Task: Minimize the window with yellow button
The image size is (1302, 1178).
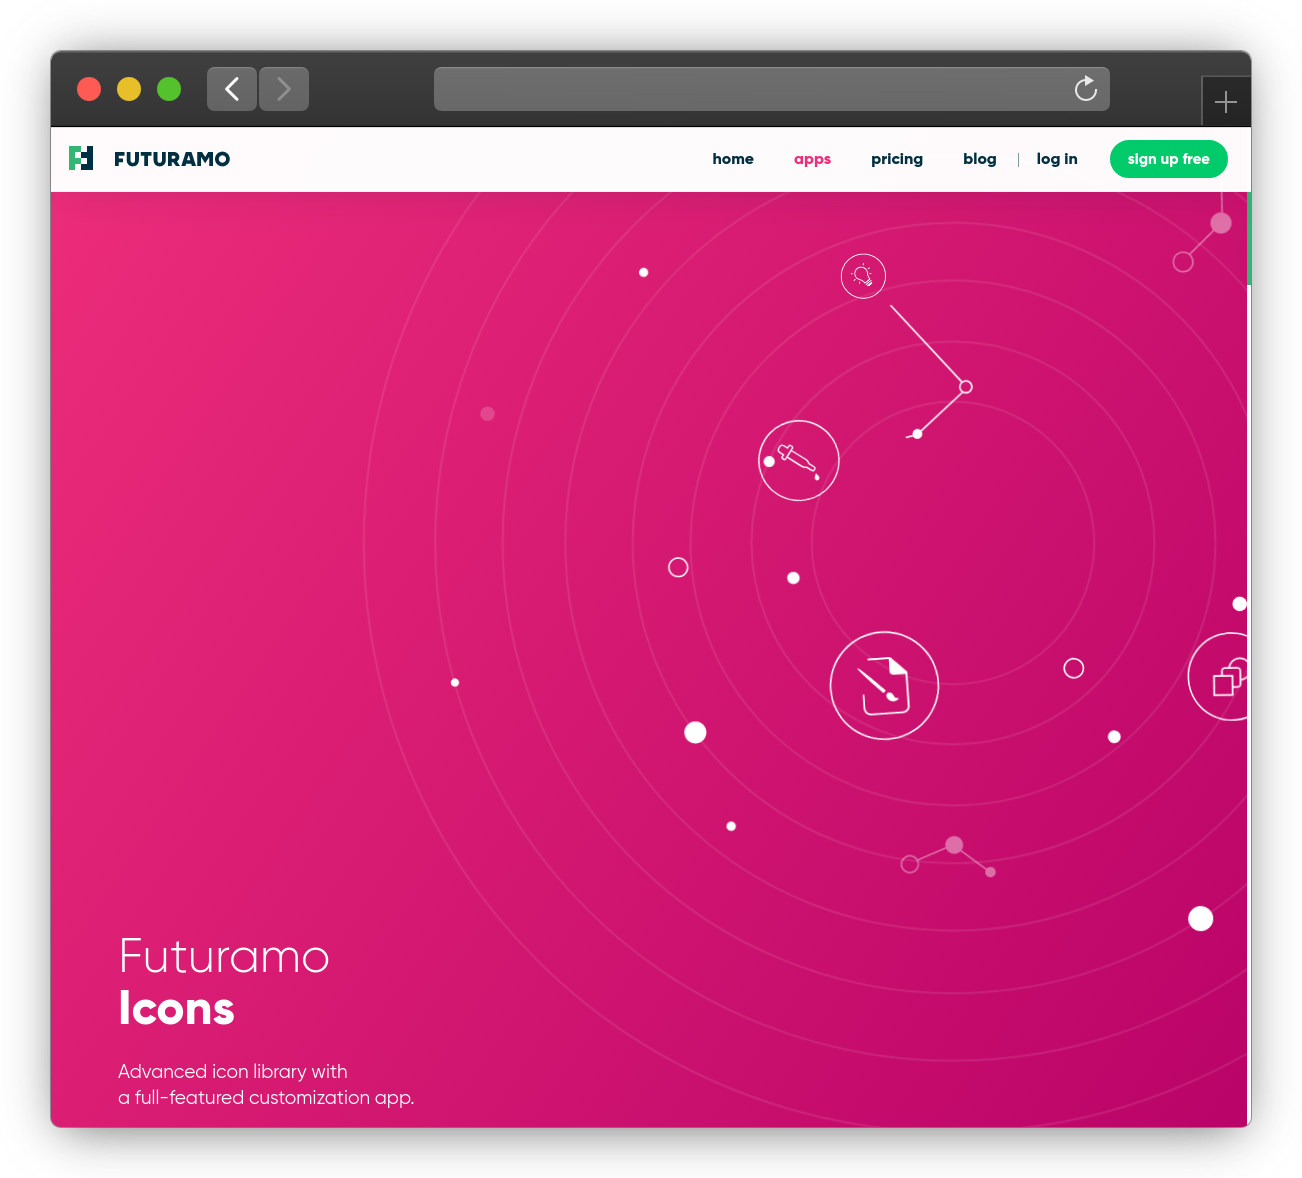Action: 129,89
